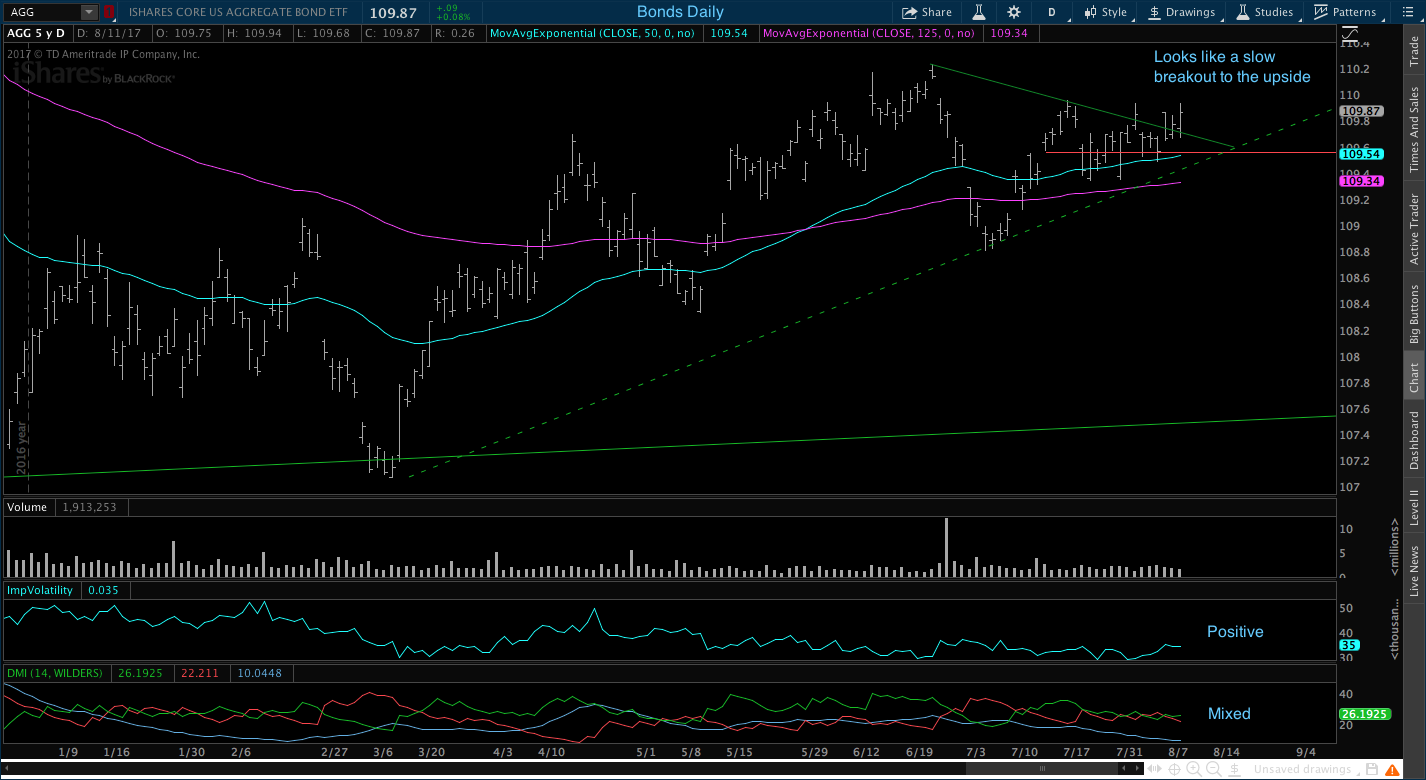Image resolution: width=1426 pixels, height=780 pixels.
Task: Click the red 22.211 DMI value
Action: [x=198, y=673]
